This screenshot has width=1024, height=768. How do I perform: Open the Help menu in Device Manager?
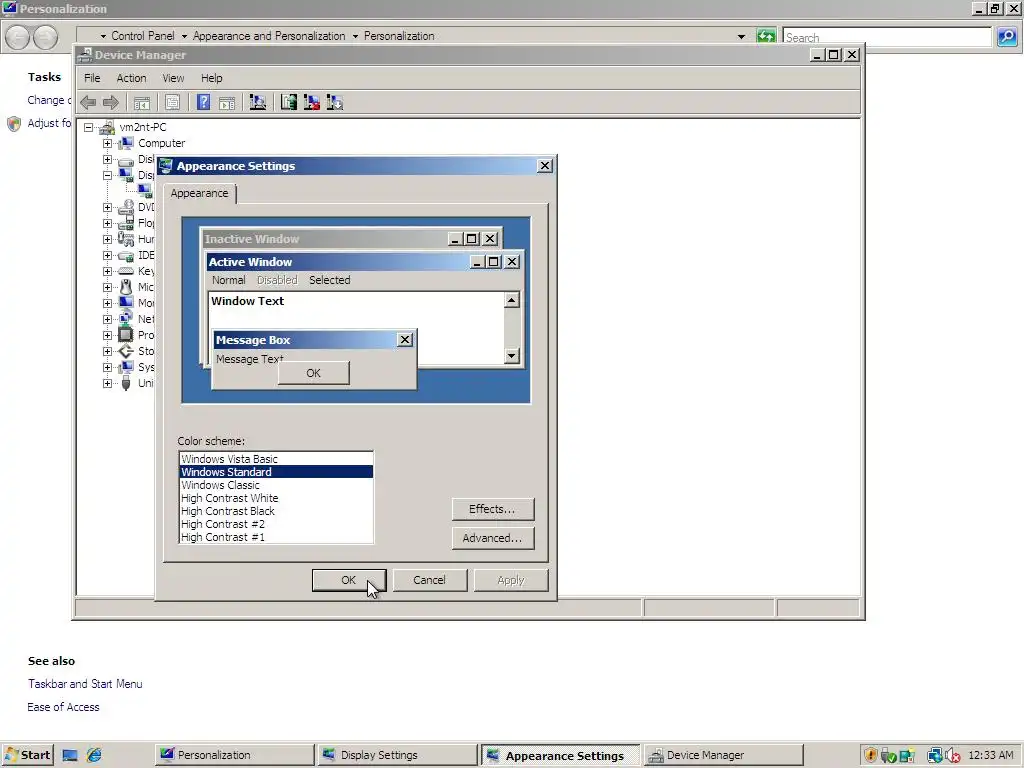point(212,78)
